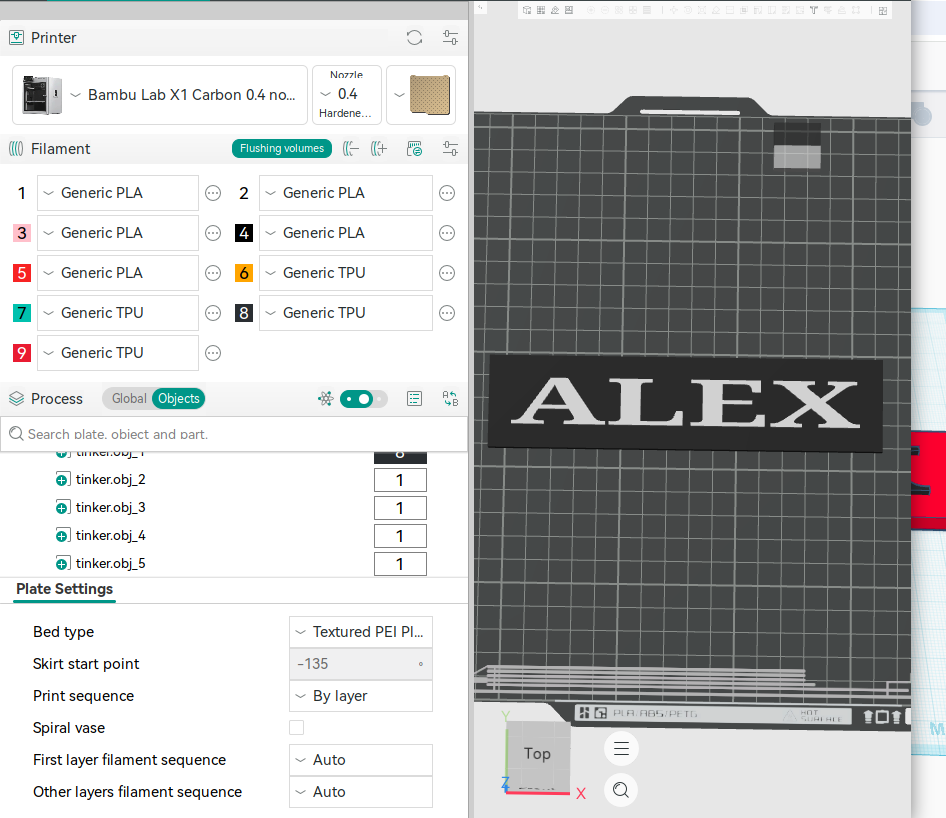Click the Auto orient toolbar icon
This screenshot has width=946, height=818.
(x=555, y=10)
